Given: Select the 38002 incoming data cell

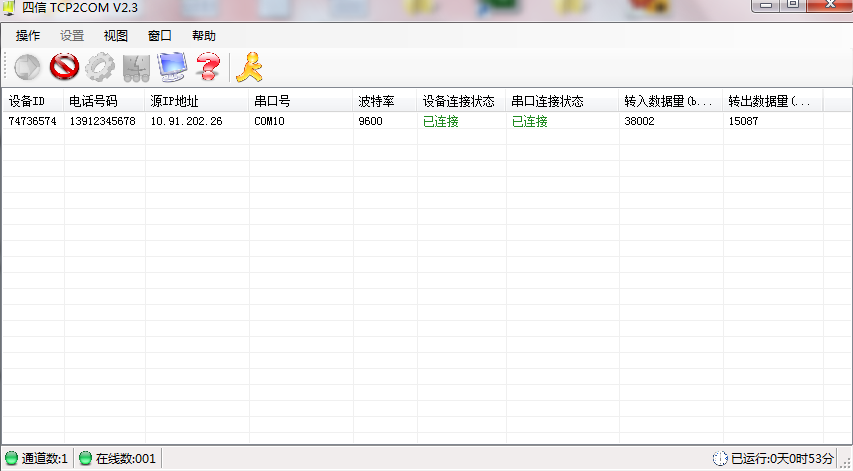Looking at the screenshot, I should (x=639, y=121).
